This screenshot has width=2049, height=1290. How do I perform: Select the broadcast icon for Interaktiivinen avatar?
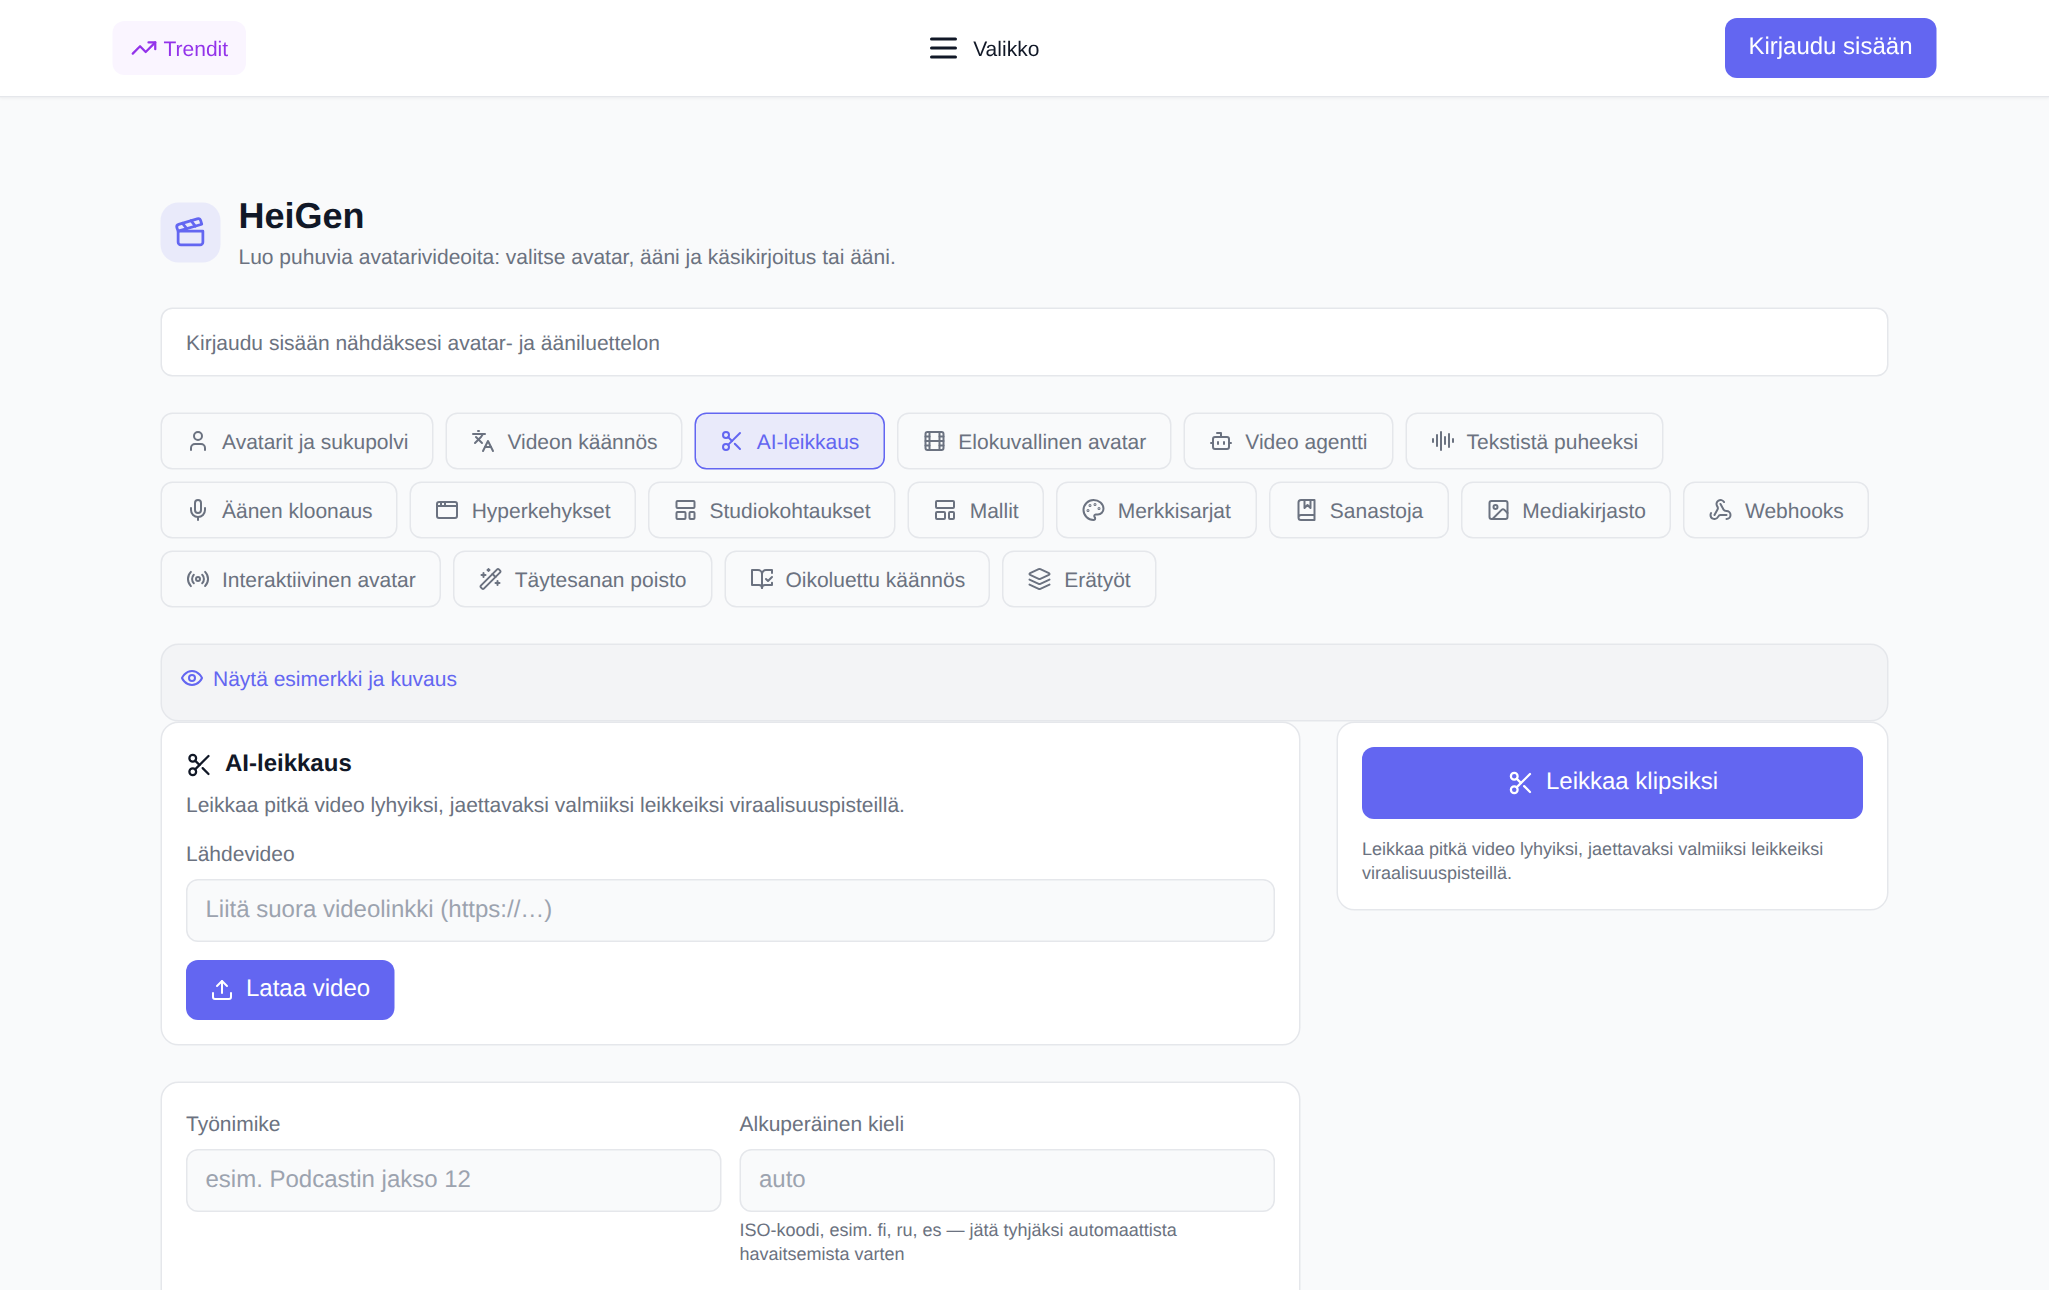click(x=198, y=579)
